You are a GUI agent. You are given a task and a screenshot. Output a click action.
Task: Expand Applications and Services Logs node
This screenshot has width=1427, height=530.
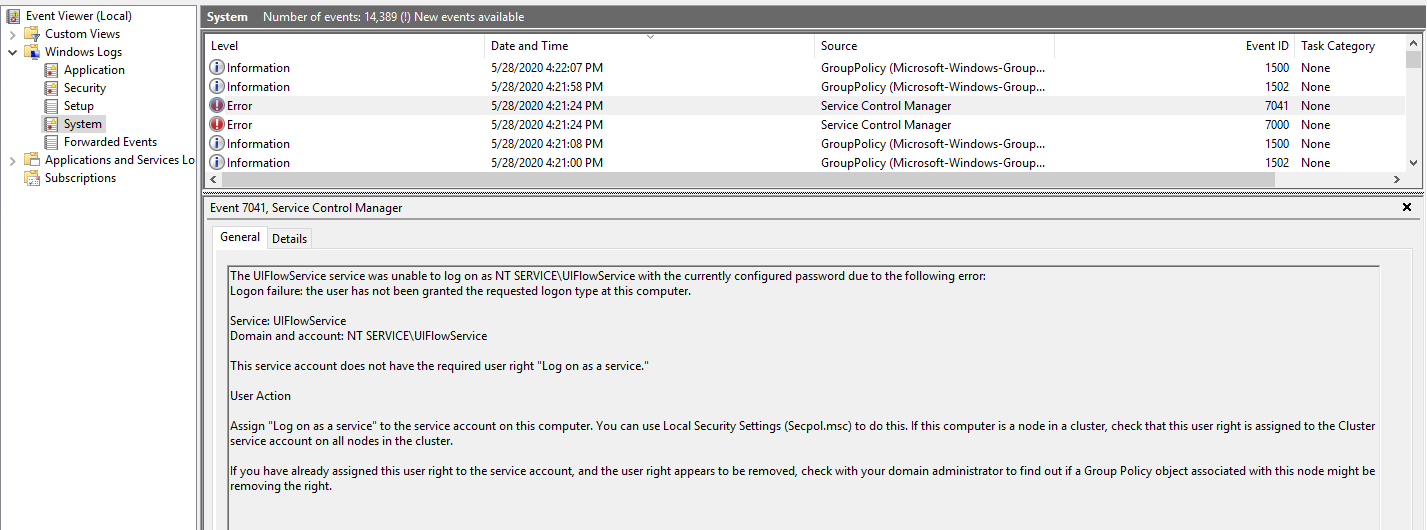12,160
